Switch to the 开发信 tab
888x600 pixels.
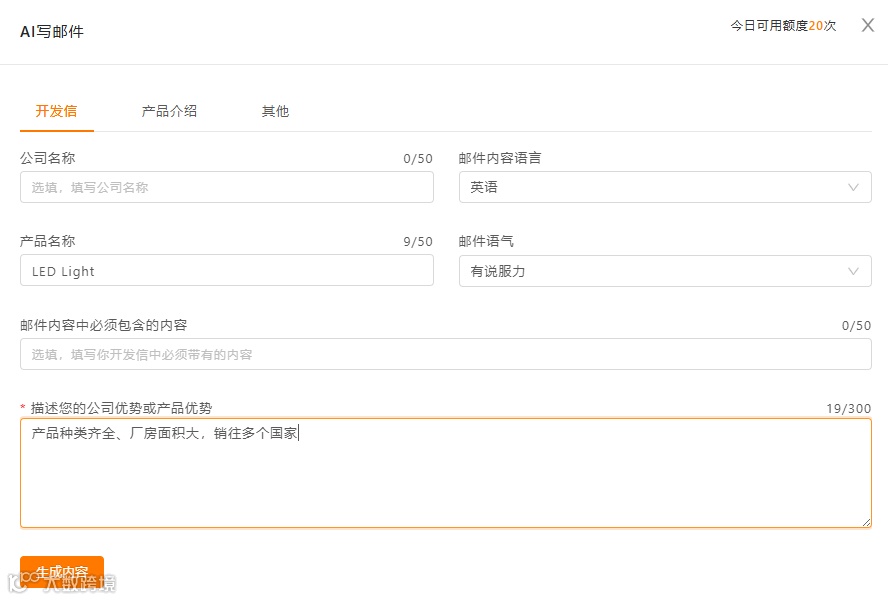[x=57, y=111]
